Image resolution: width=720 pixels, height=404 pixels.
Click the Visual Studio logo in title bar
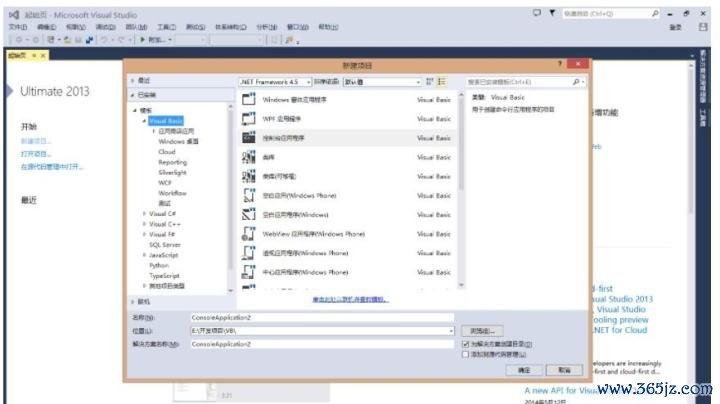pyautogui.click(x=14, y=15)
